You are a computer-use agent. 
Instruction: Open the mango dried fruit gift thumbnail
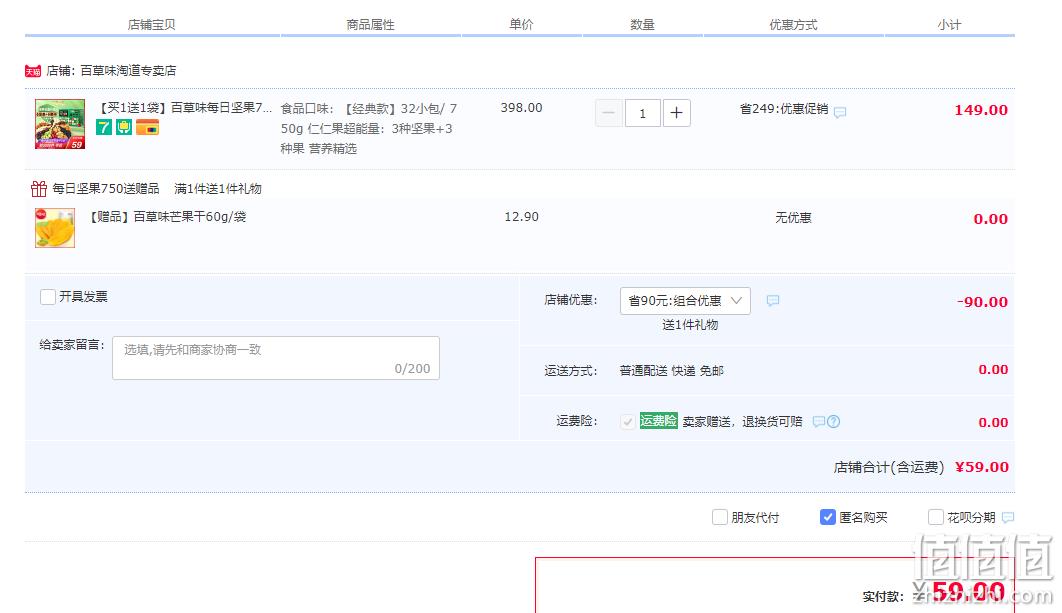tap(55, 228)
